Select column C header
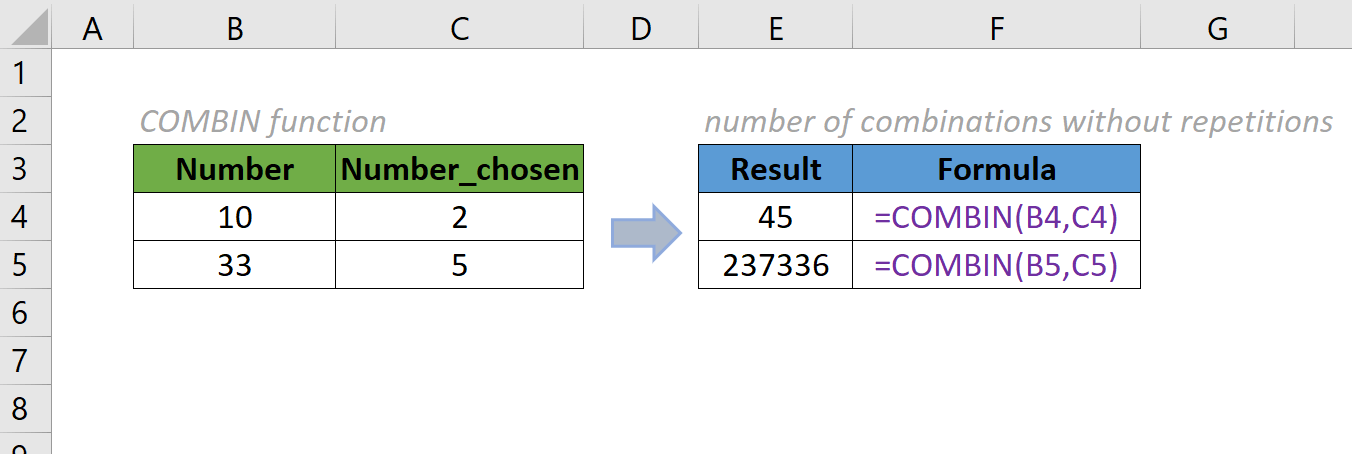Viewport: 1352px width, 454px height. (459, 30)
